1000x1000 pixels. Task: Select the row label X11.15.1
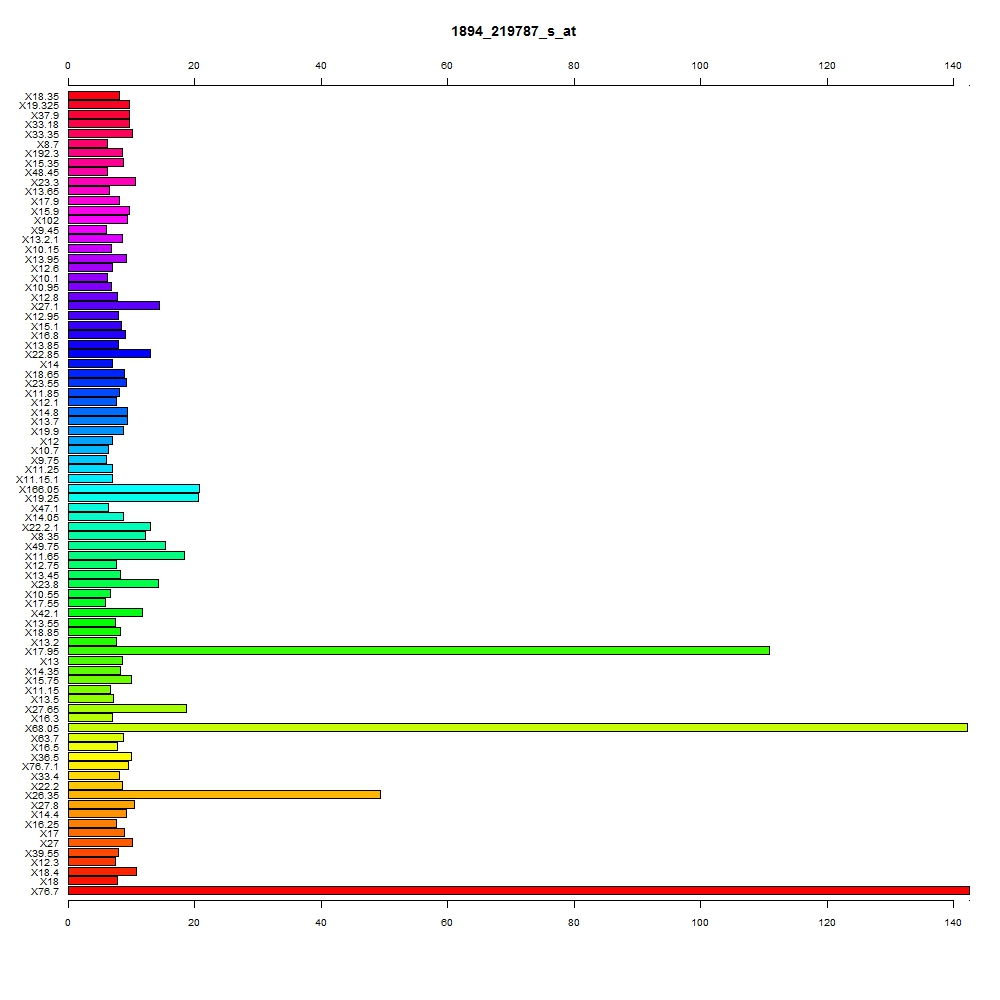(x=37, y=479)
